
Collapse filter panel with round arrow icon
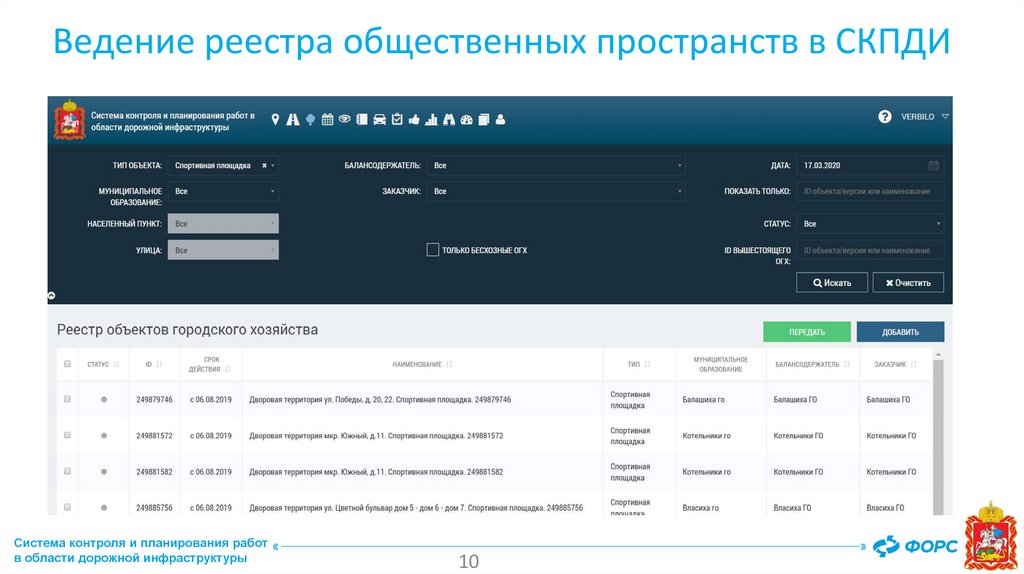point(52,296)
